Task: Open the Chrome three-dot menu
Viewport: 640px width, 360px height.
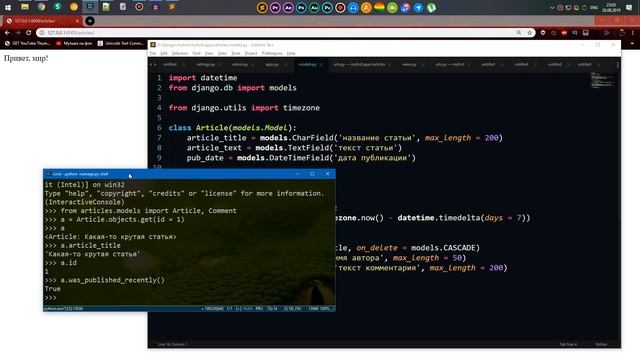Action: [x=633, y=33]
